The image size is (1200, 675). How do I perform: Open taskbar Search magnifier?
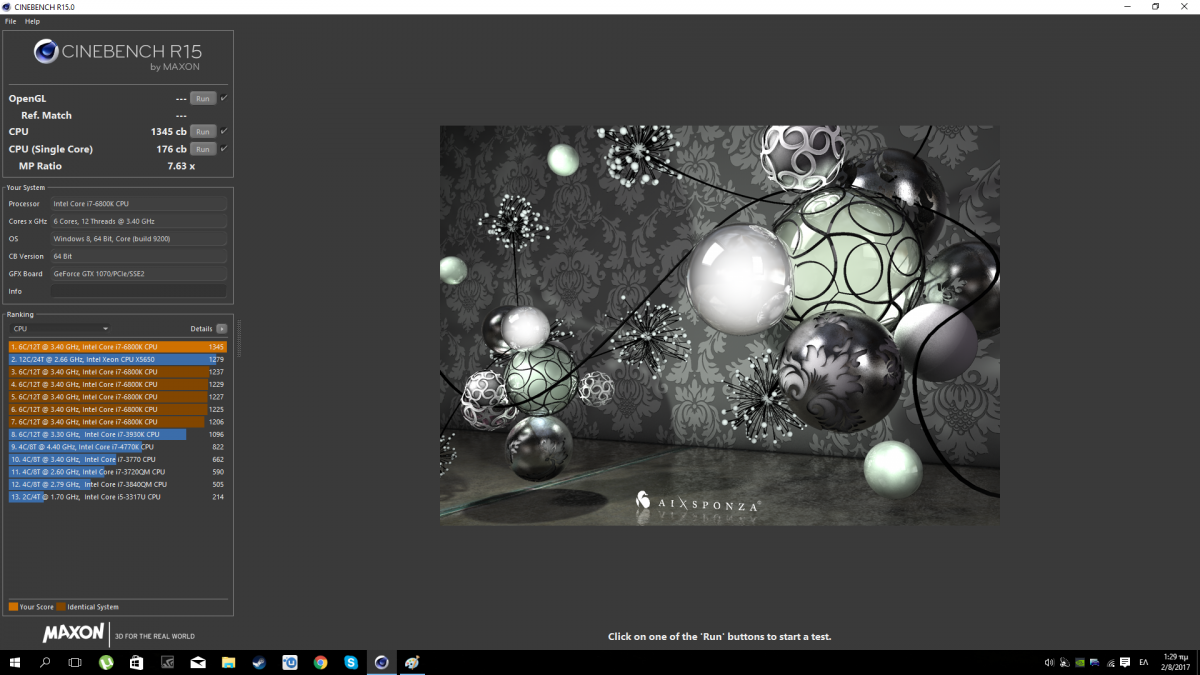[45, 662]
